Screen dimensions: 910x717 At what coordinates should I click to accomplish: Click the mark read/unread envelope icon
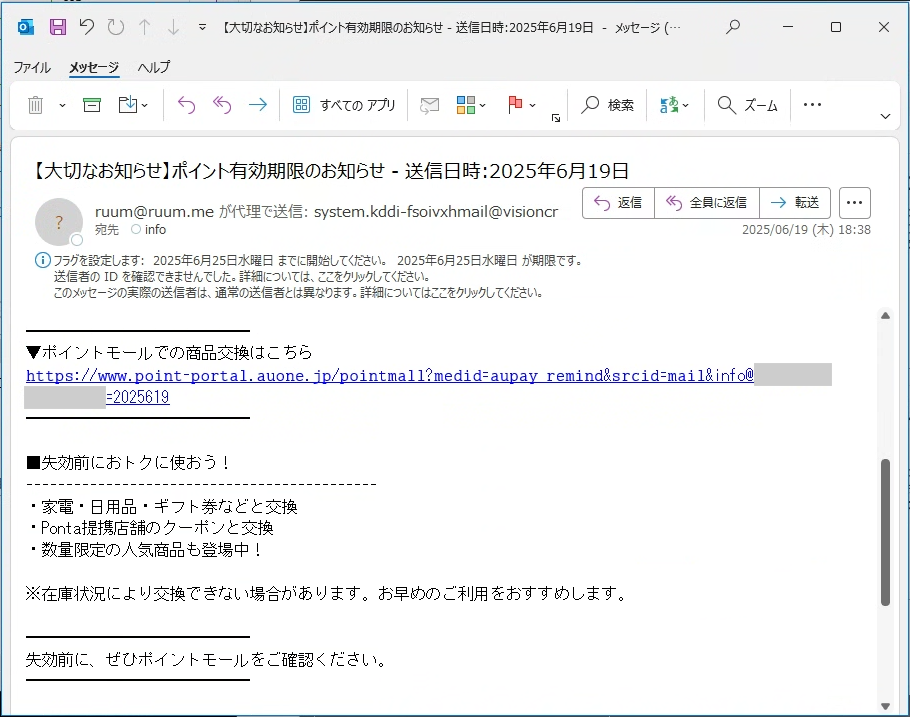pos(429,105)
